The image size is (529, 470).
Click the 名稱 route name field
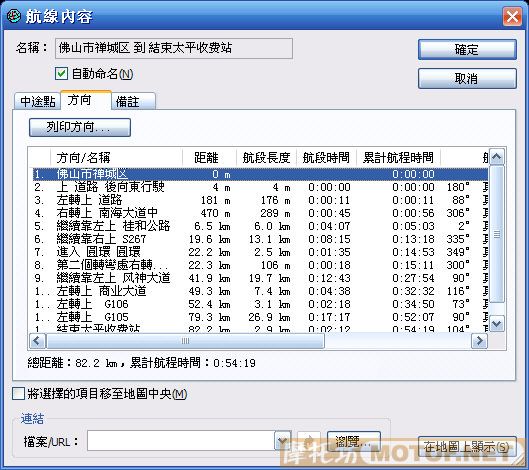pos(174,49)
